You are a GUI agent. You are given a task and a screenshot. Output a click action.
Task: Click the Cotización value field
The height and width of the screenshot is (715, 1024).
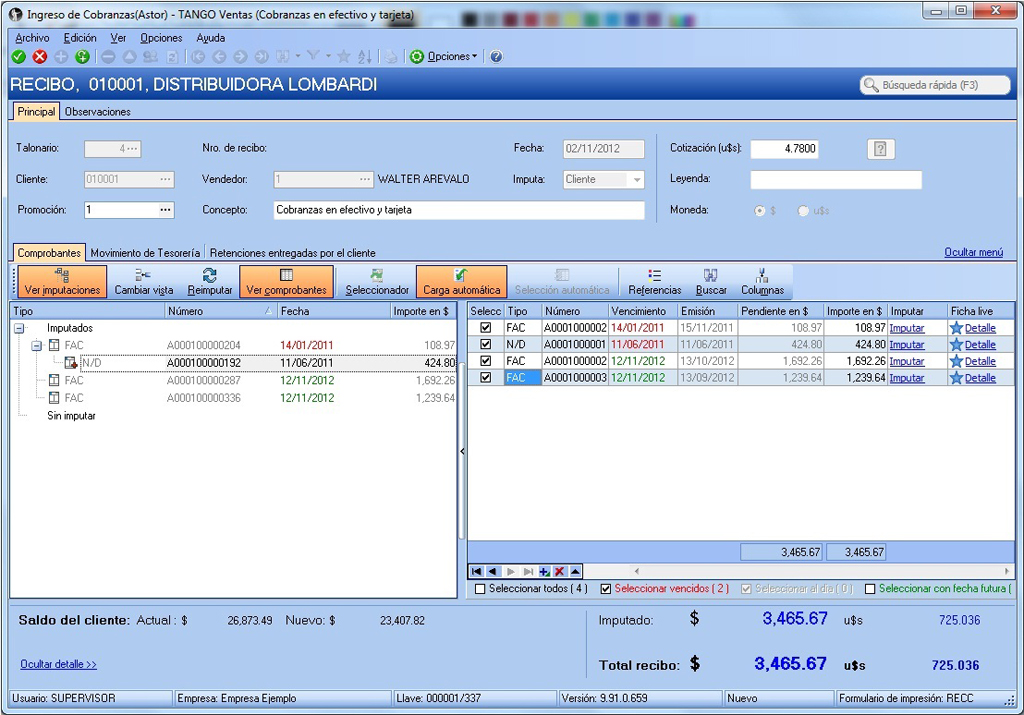click(784, 149)
